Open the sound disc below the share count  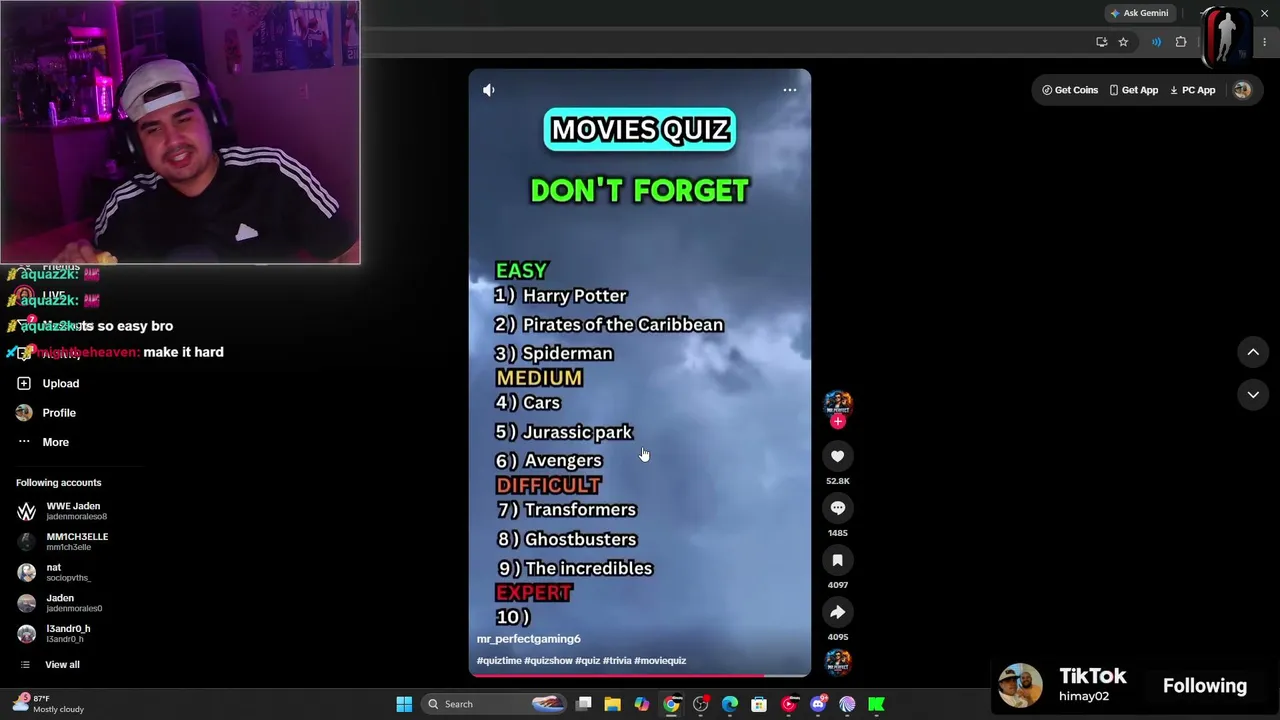[x=838, y=662]
